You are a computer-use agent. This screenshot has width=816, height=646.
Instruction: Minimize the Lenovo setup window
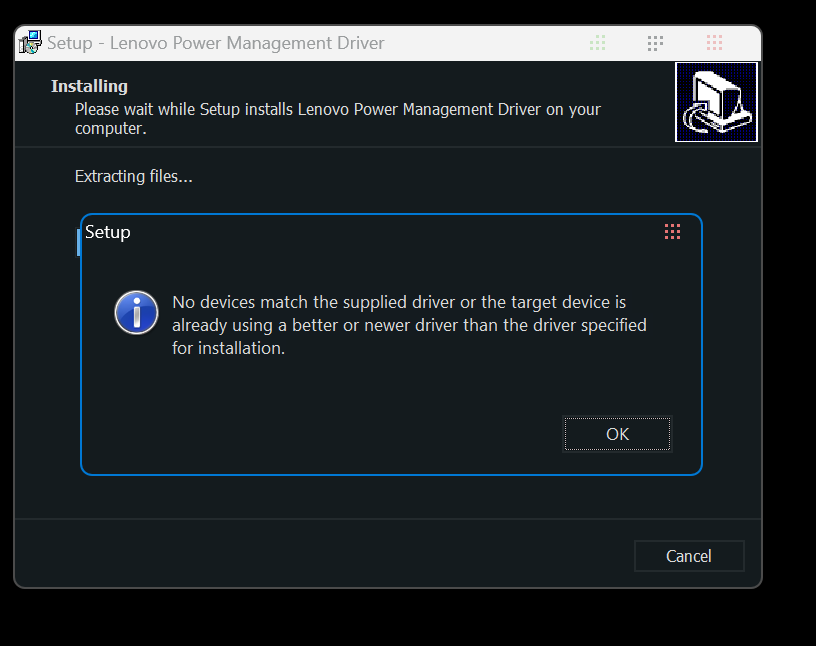tap(597, 43)
